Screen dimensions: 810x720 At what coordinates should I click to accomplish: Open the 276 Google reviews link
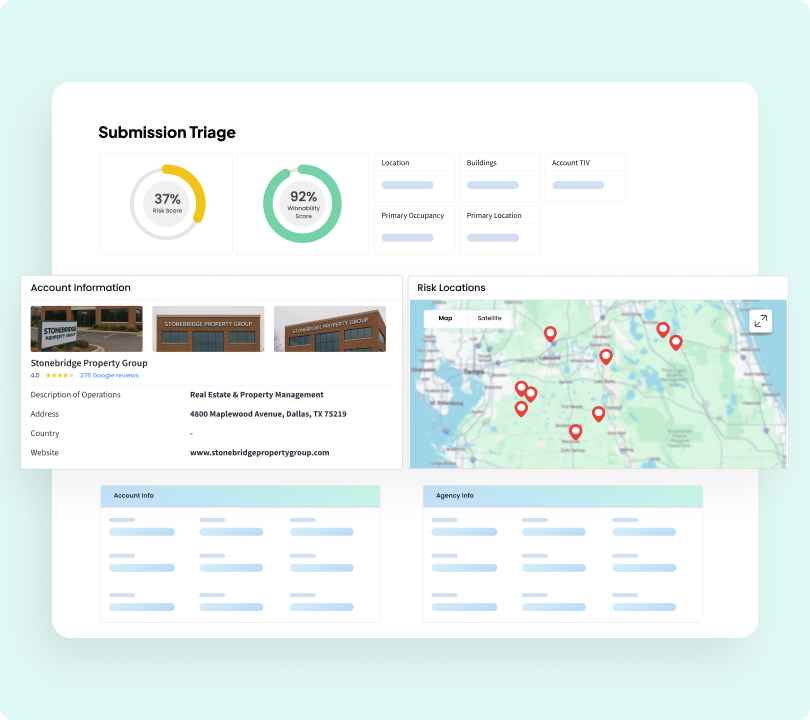coord(109,375)
